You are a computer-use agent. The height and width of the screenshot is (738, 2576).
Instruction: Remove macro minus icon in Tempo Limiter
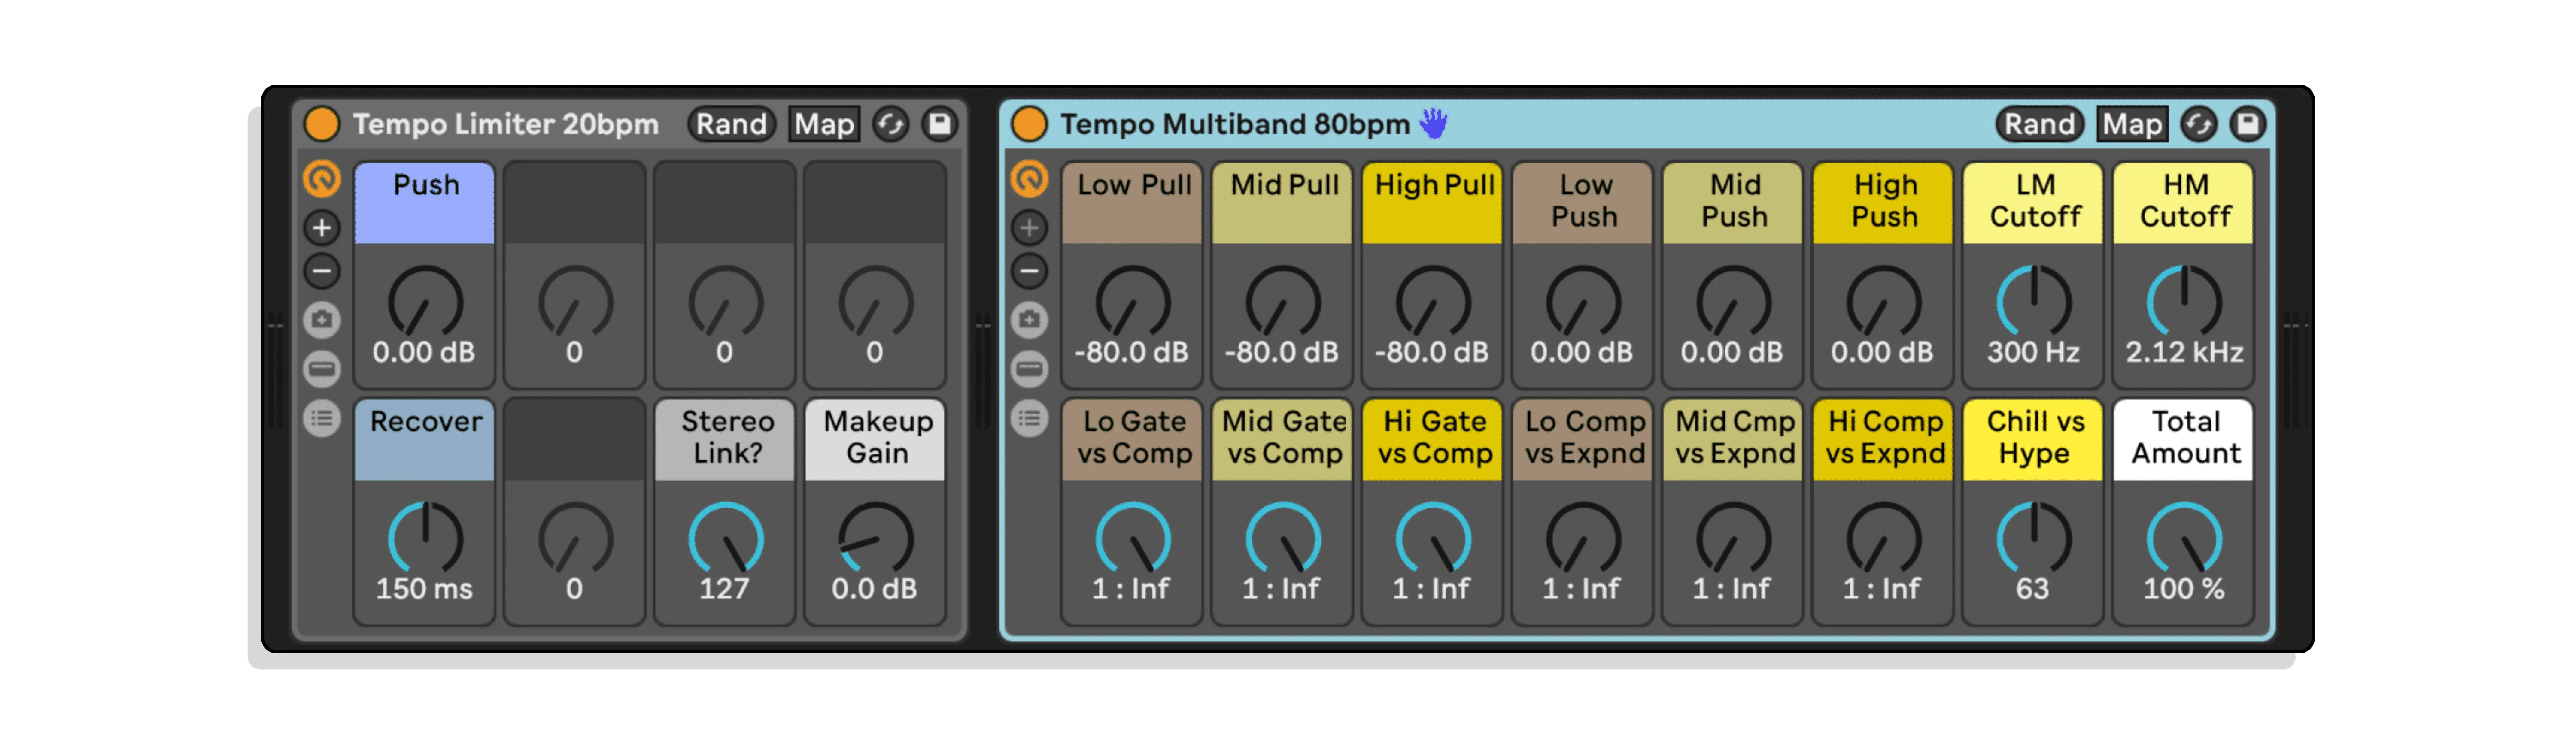[322, 271]
